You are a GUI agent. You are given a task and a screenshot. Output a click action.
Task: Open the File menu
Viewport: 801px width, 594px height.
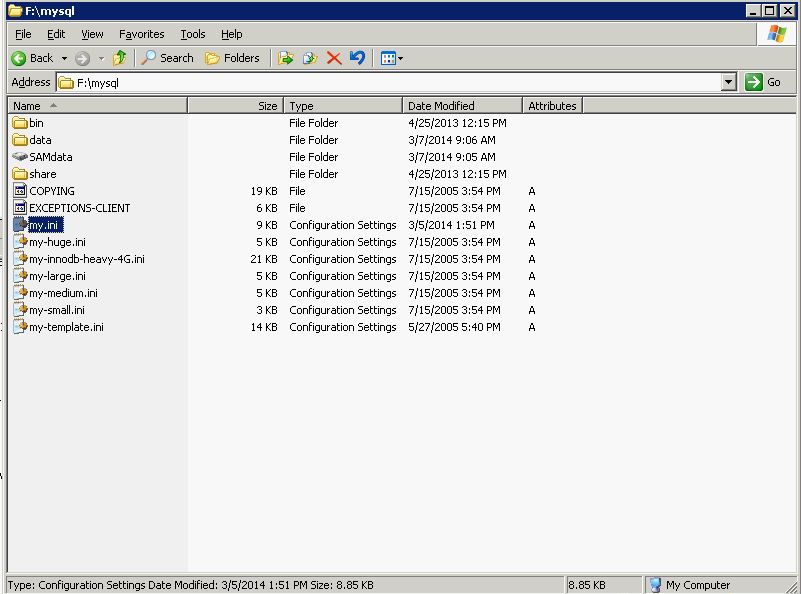click(x=23, y=34)
